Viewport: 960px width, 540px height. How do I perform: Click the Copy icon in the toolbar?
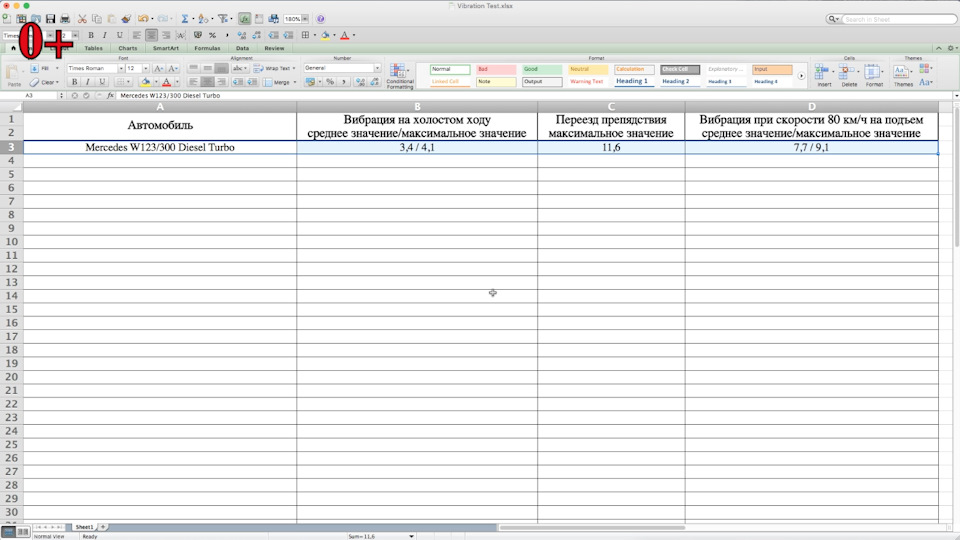(x=97, y=19)
